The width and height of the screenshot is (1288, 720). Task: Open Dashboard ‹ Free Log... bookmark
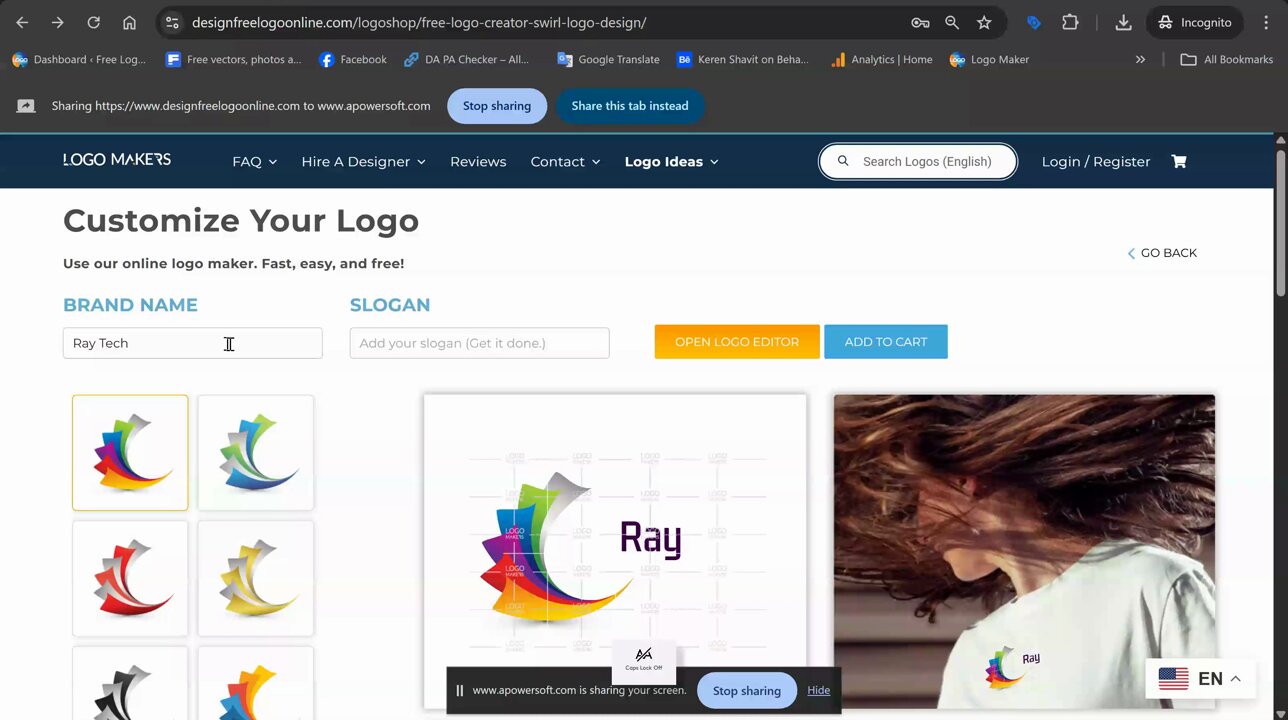pyautogui.click(x=79, y=59)
